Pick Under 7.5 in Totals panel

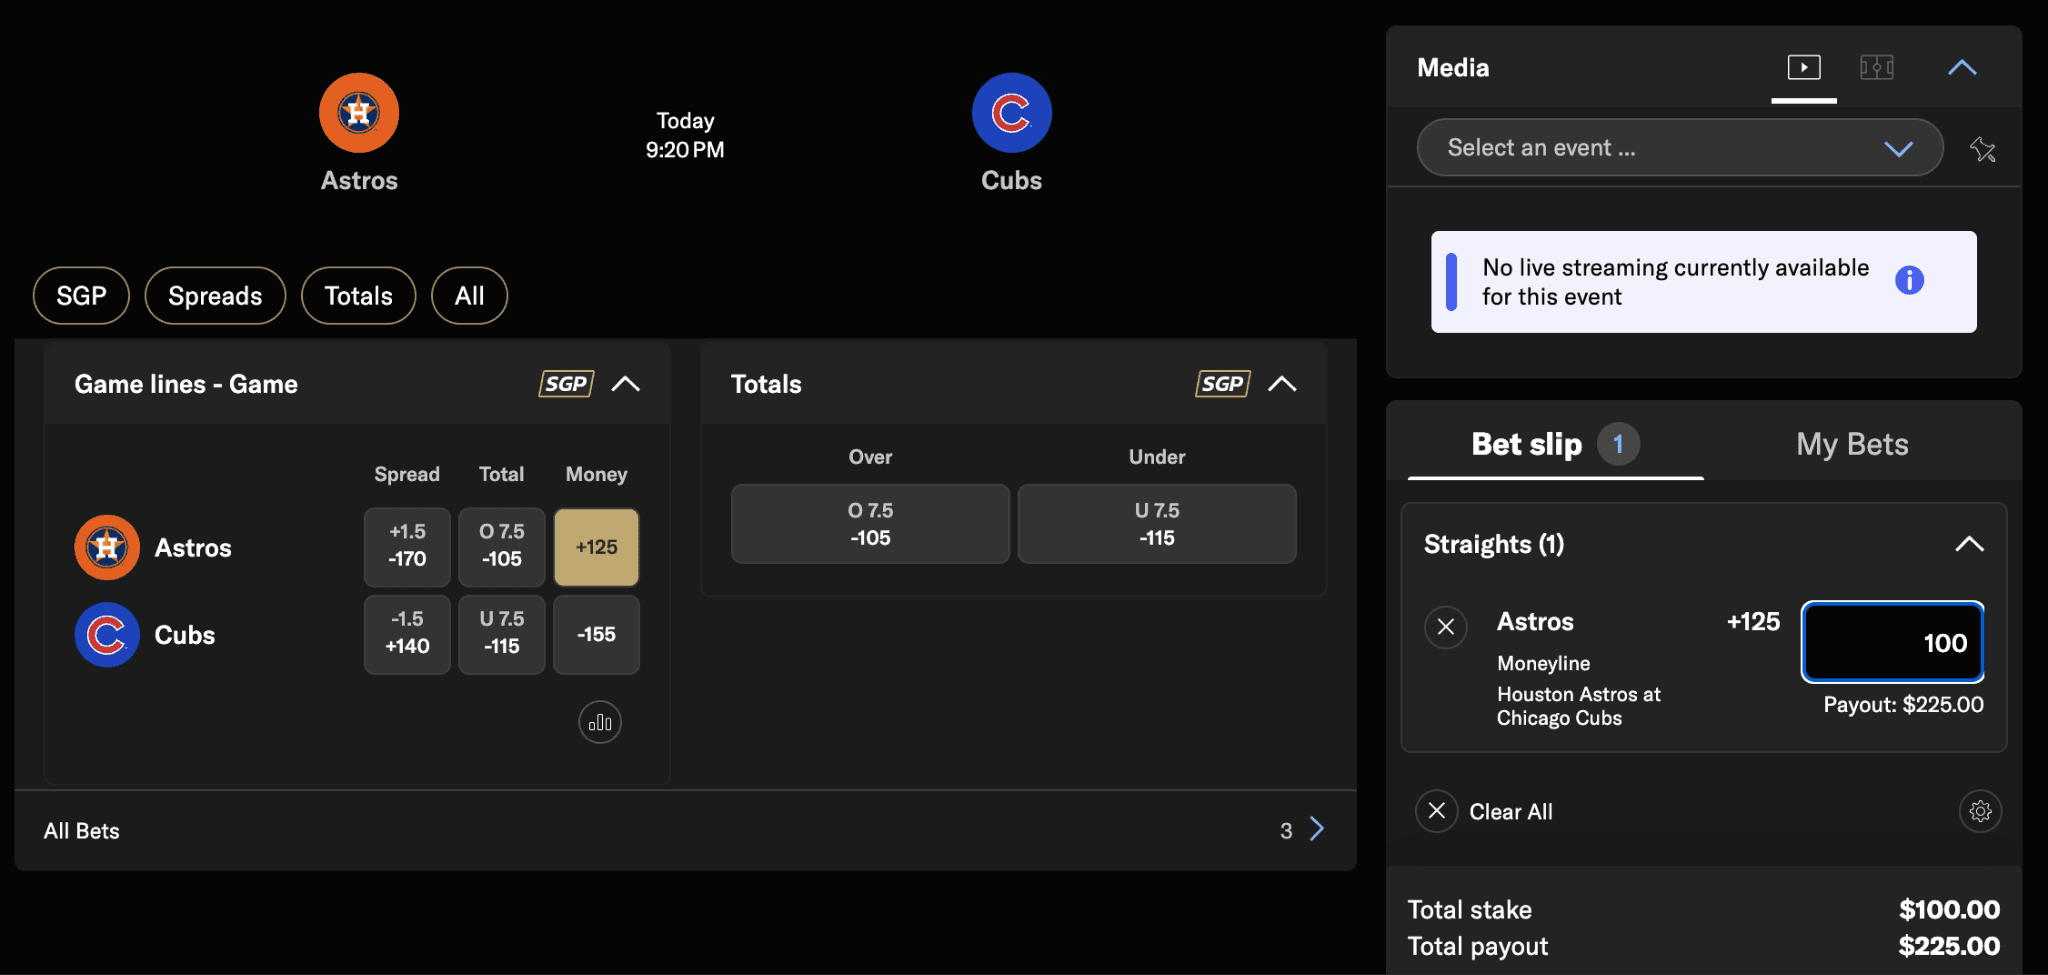click(x=1157, y=524)
